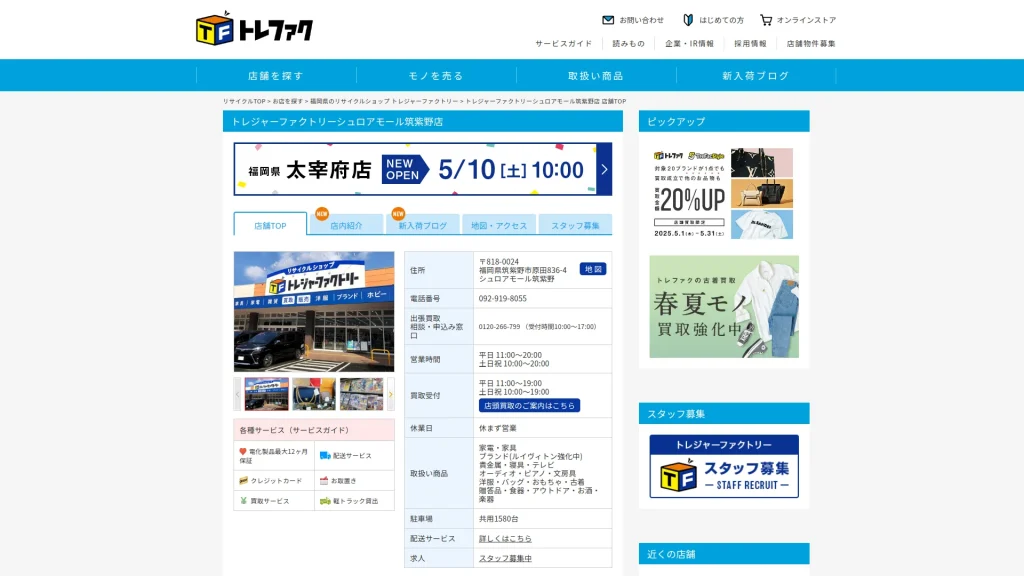The width and height of the screenshot is (1024, 576).
Task: Open the オンラインストア link
Action: pos(807,20)
